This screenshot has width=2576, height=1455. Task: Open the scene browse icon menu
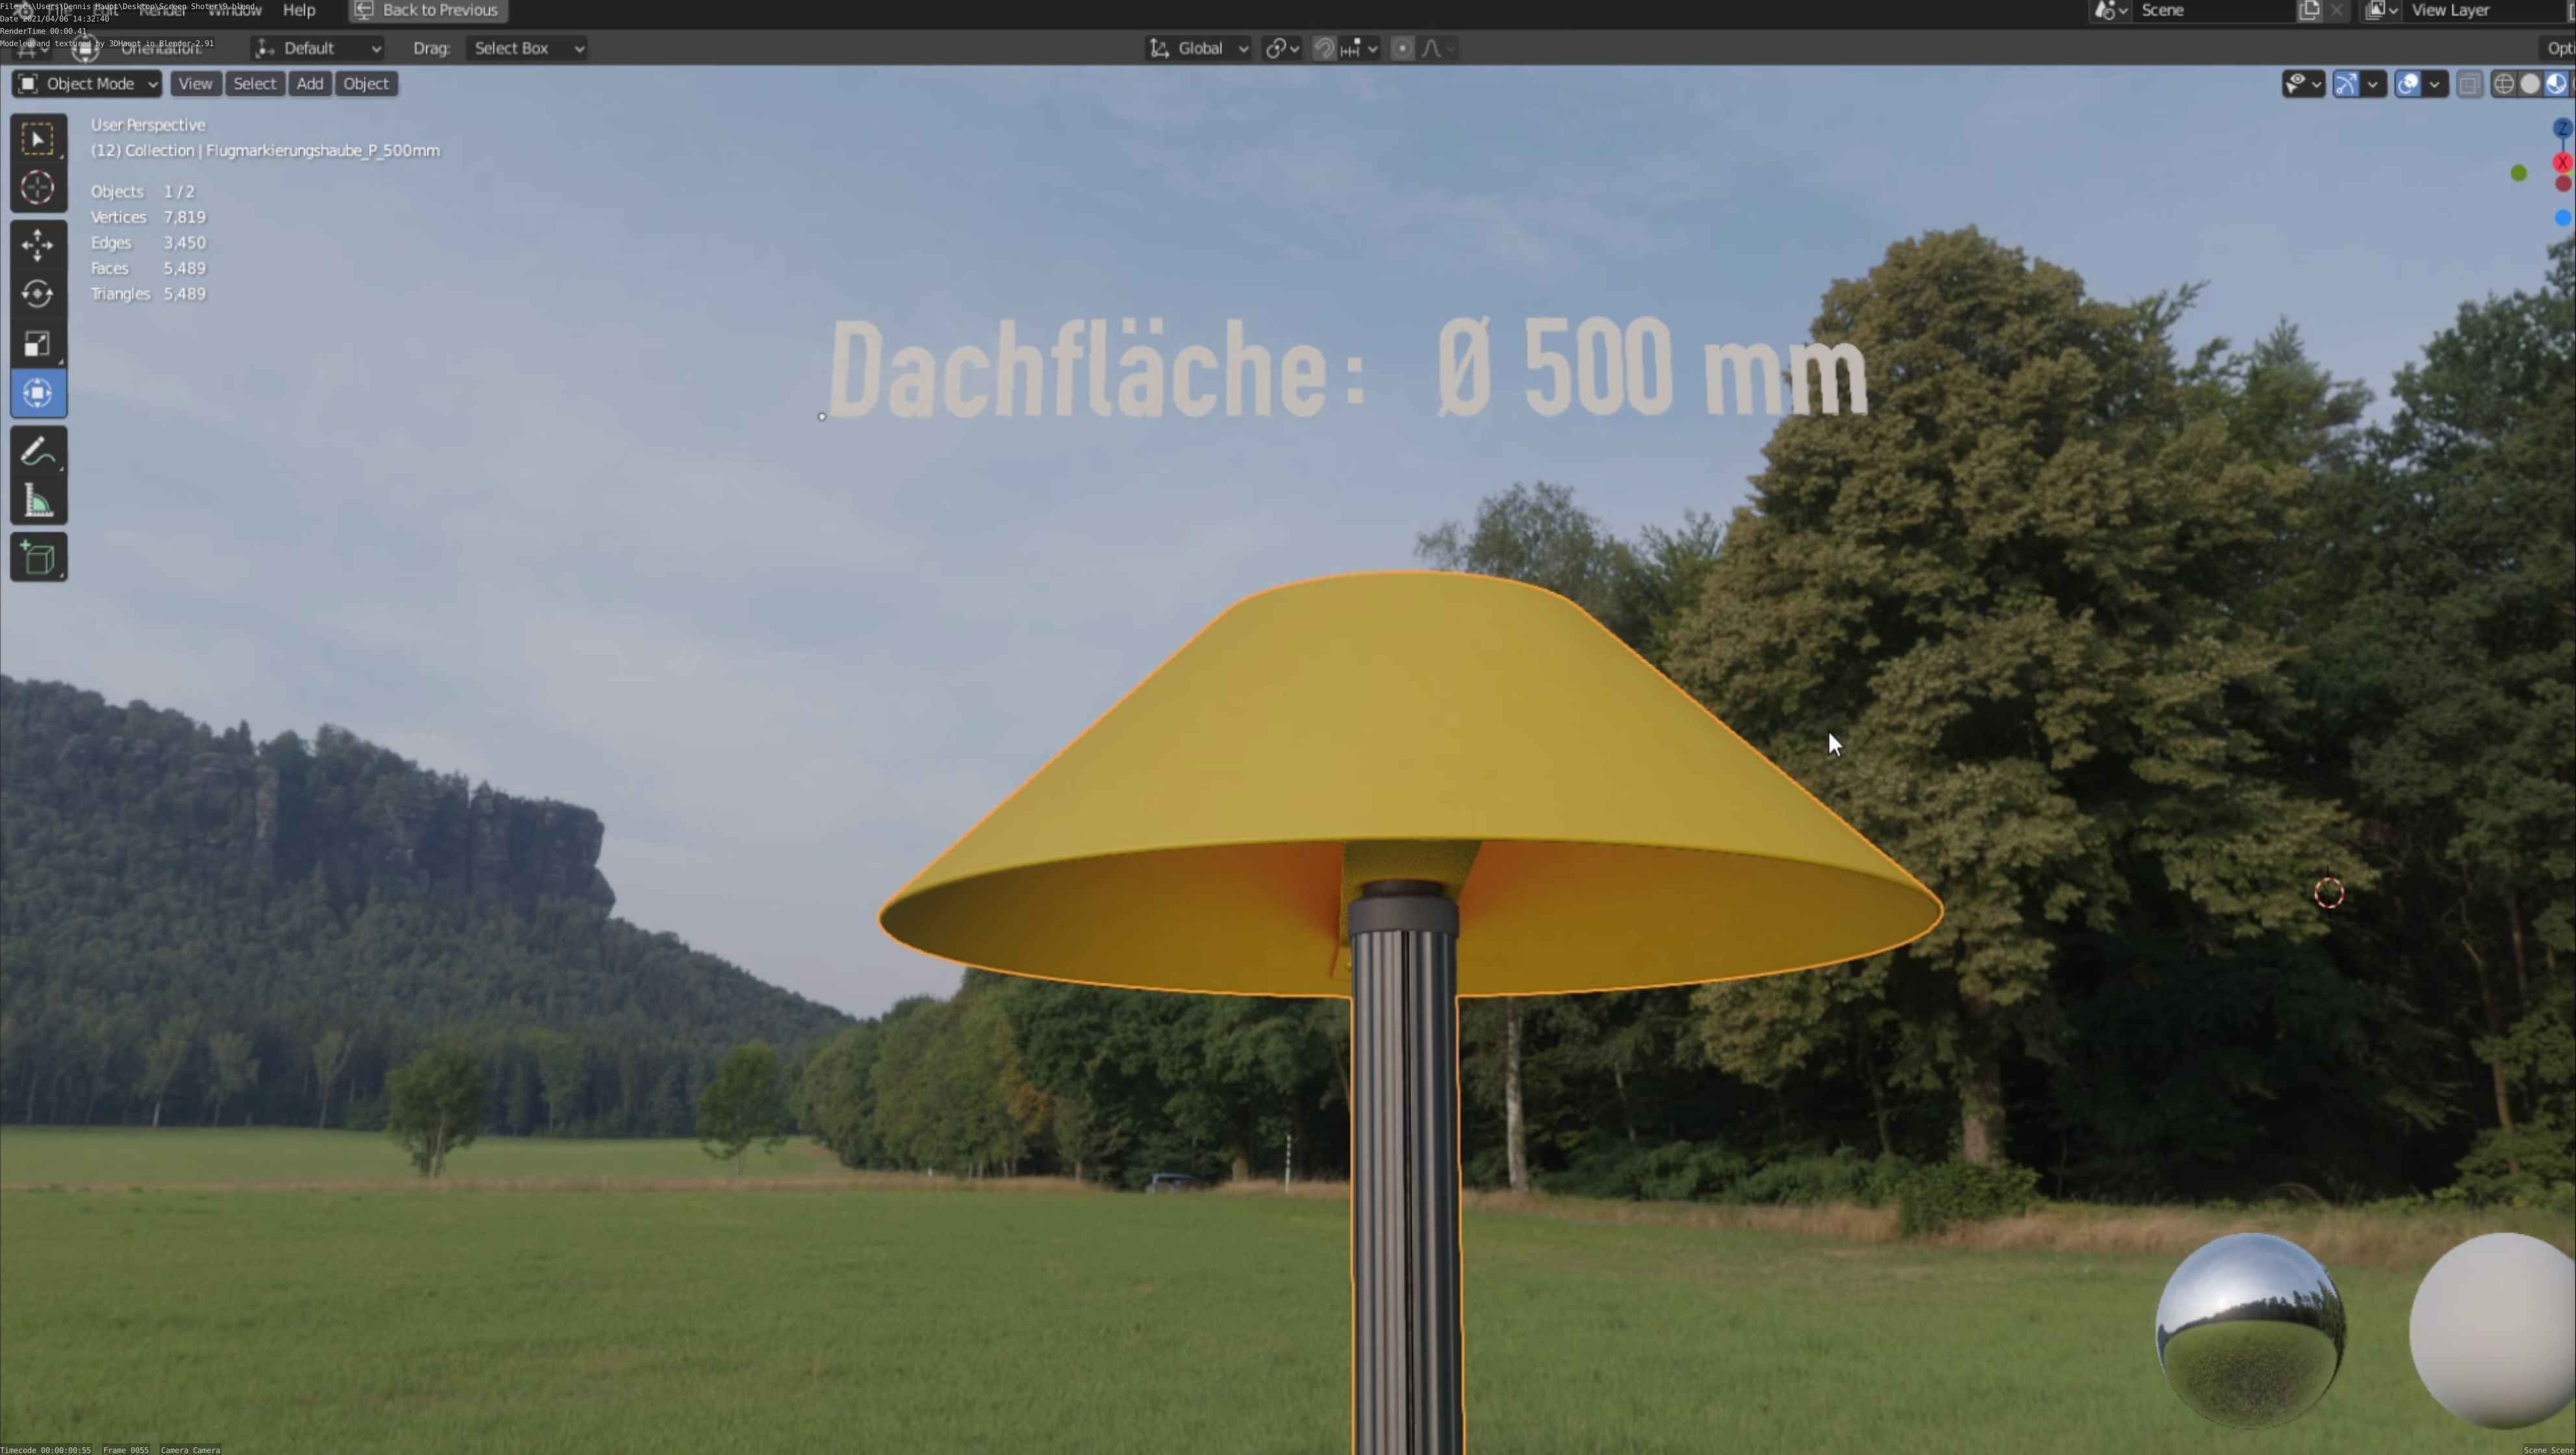pos(2110,10)
